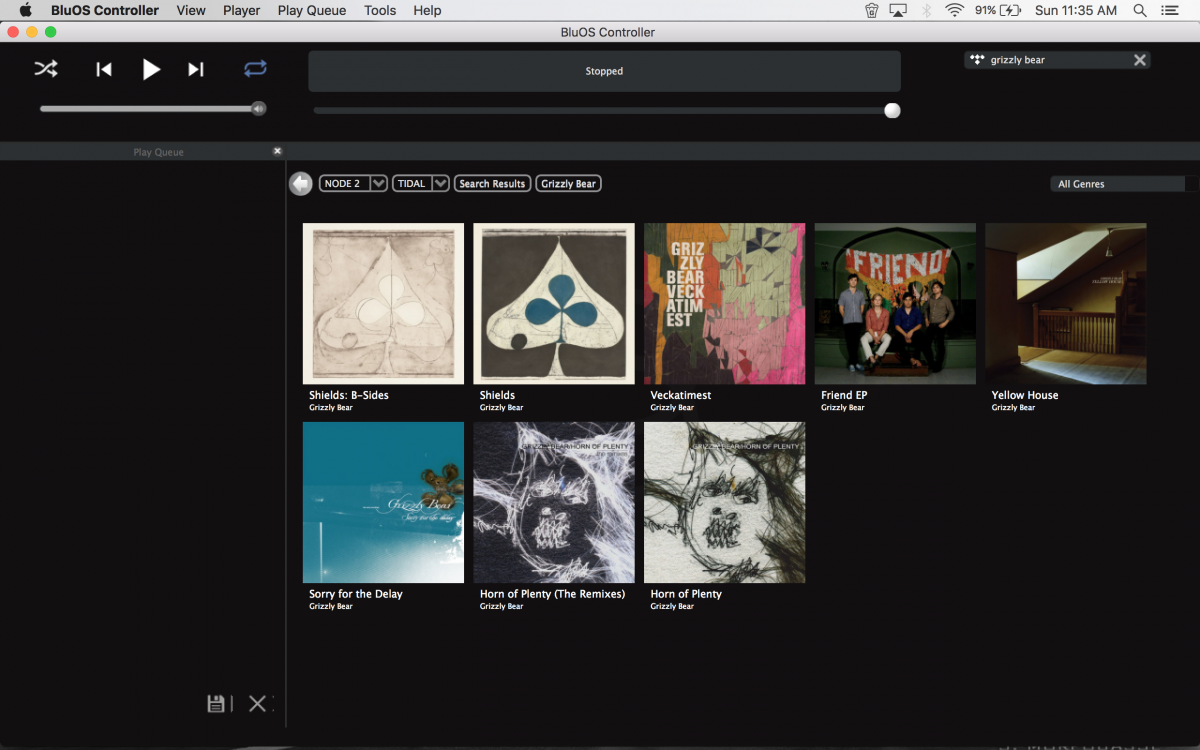Open the BluOS Controller app menu
Image resolution: width=1200 pixels, height=750 pixels.
pos(105,10)
